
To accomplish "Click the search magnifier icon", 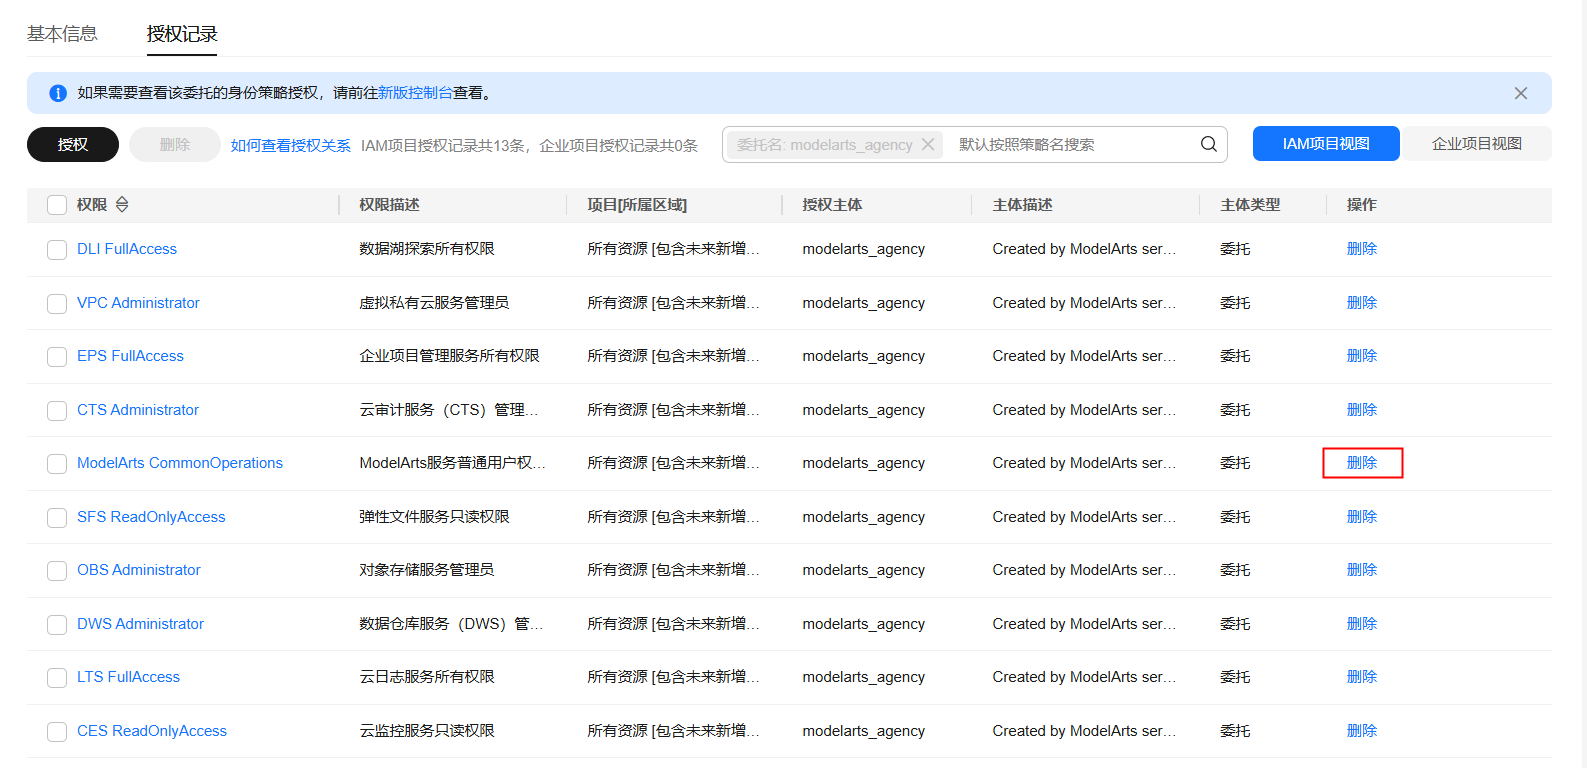I will coord(1208,144).
